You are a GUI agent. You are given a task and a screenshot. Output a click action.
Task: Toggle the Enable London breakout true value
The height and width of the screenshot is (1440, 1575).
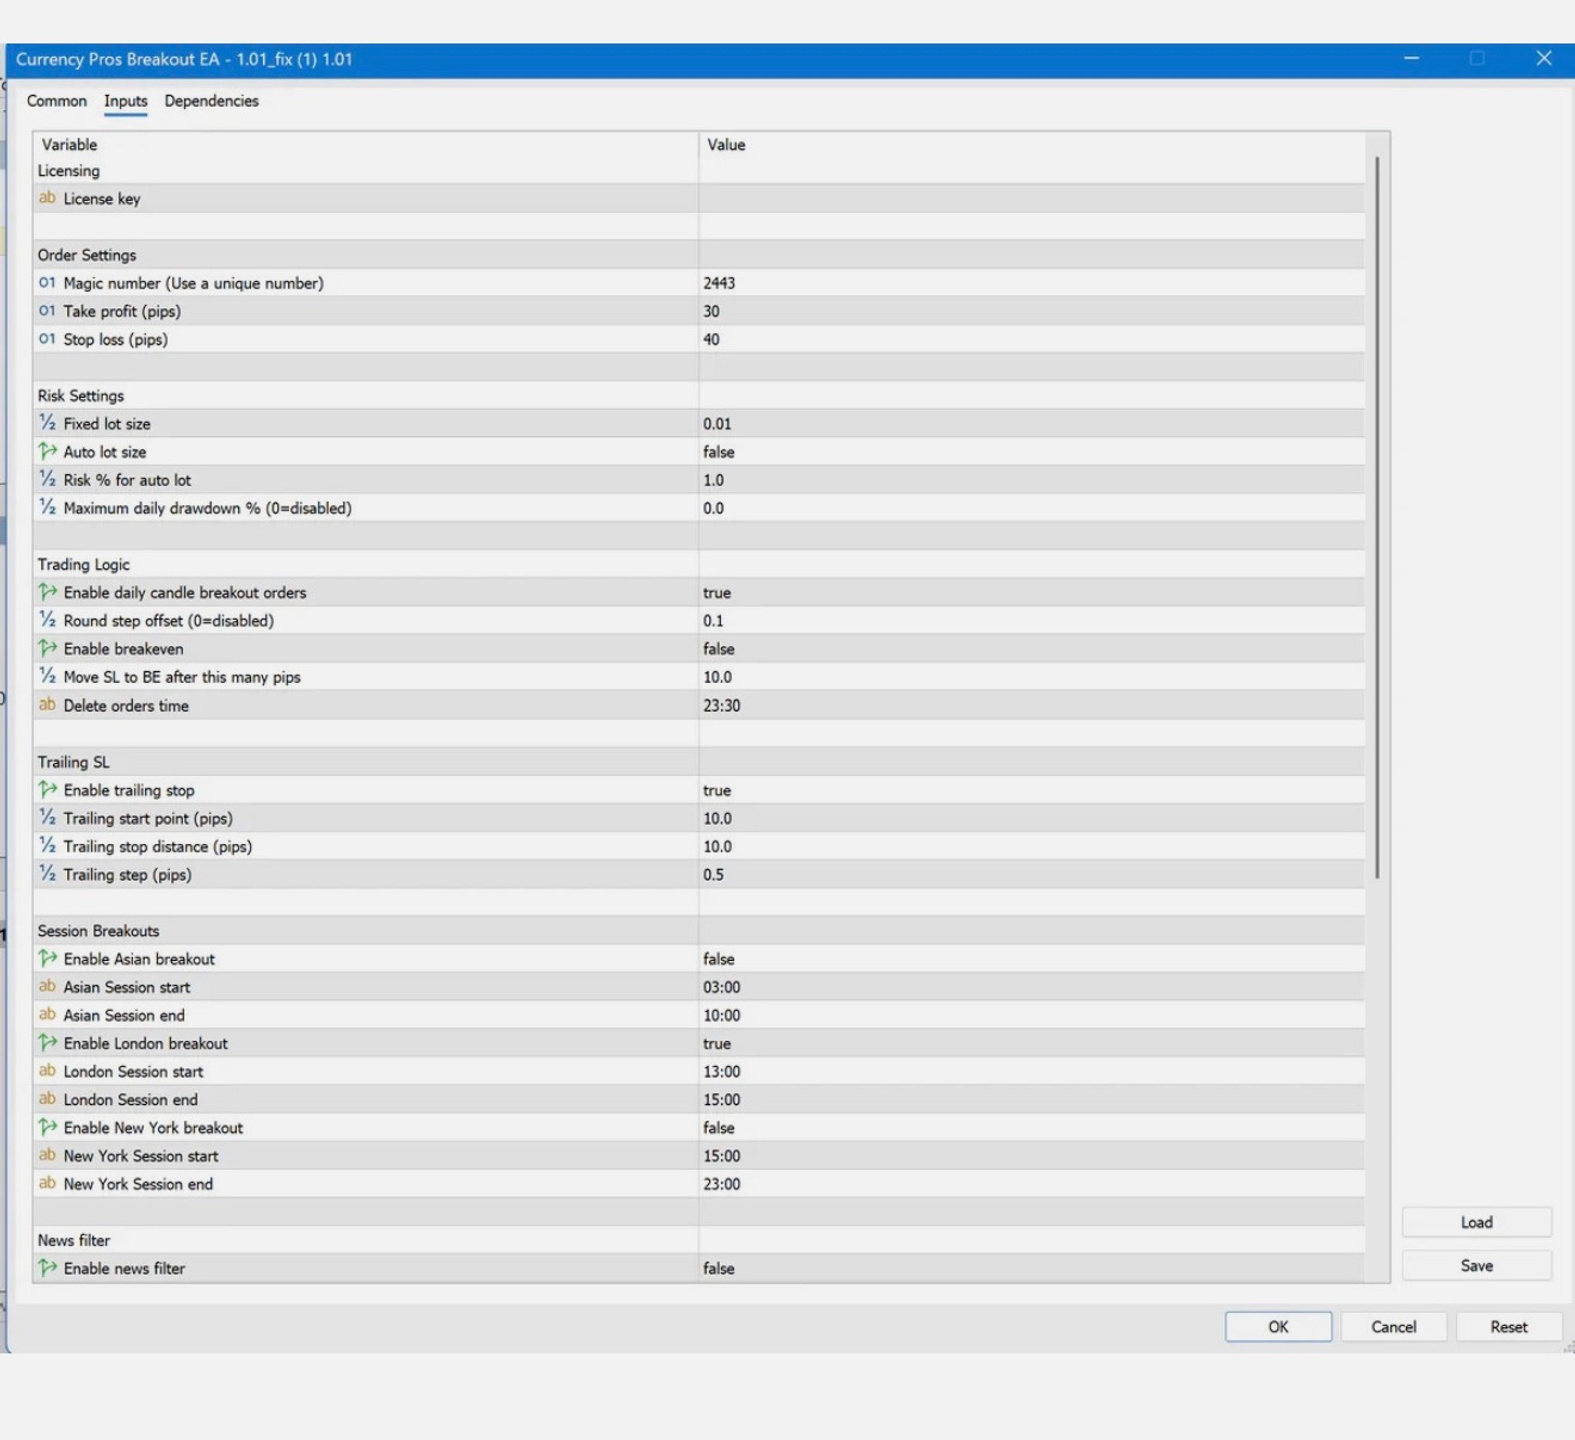pyautogui.click(x=1031, y=1043)
